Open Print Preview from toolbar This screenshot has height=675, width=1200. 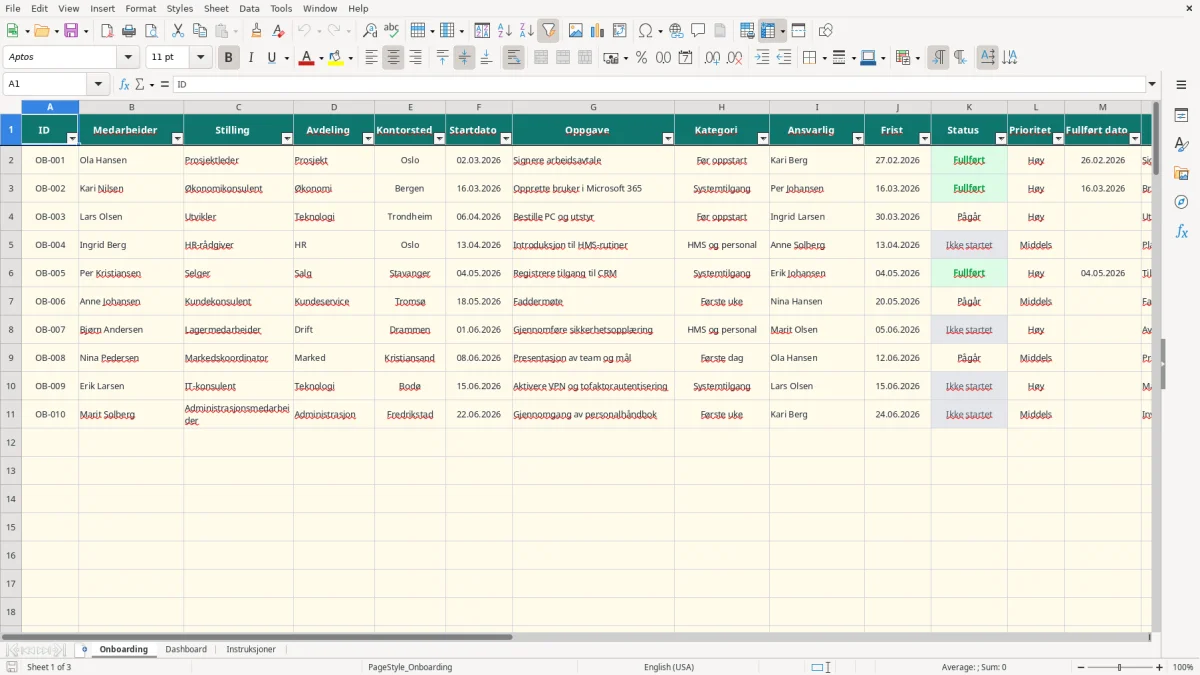(x=151, y=31)
